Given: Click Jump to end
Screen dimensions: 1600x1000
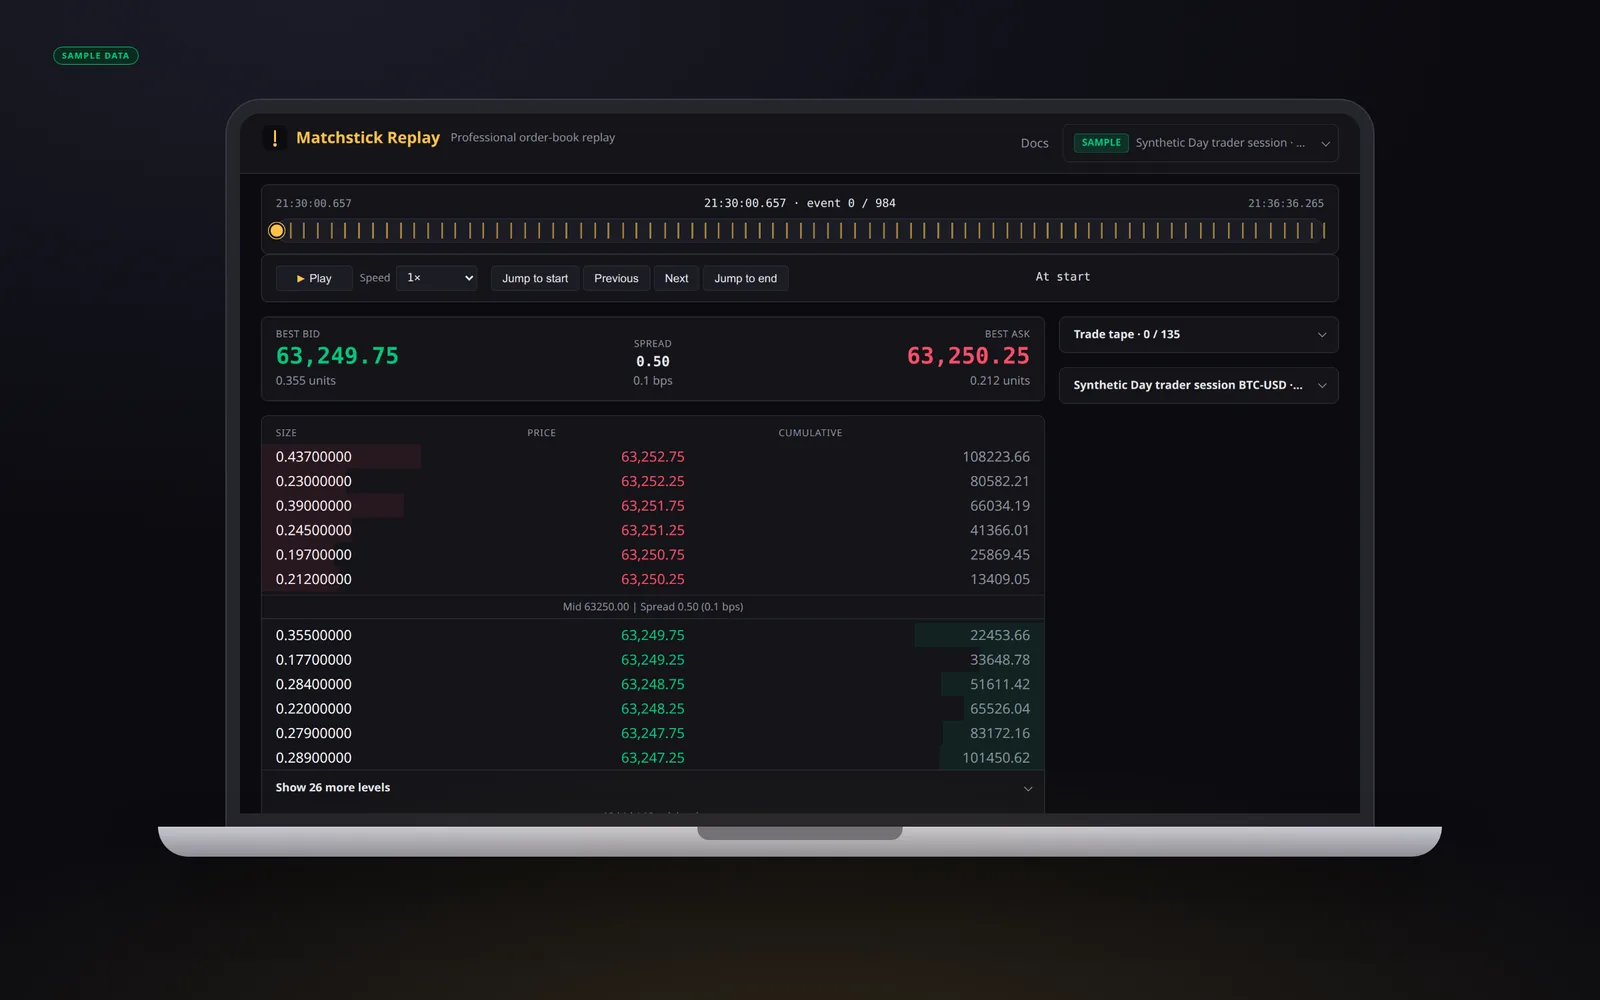Looking at the screenshot, I should tap(746, 278).
